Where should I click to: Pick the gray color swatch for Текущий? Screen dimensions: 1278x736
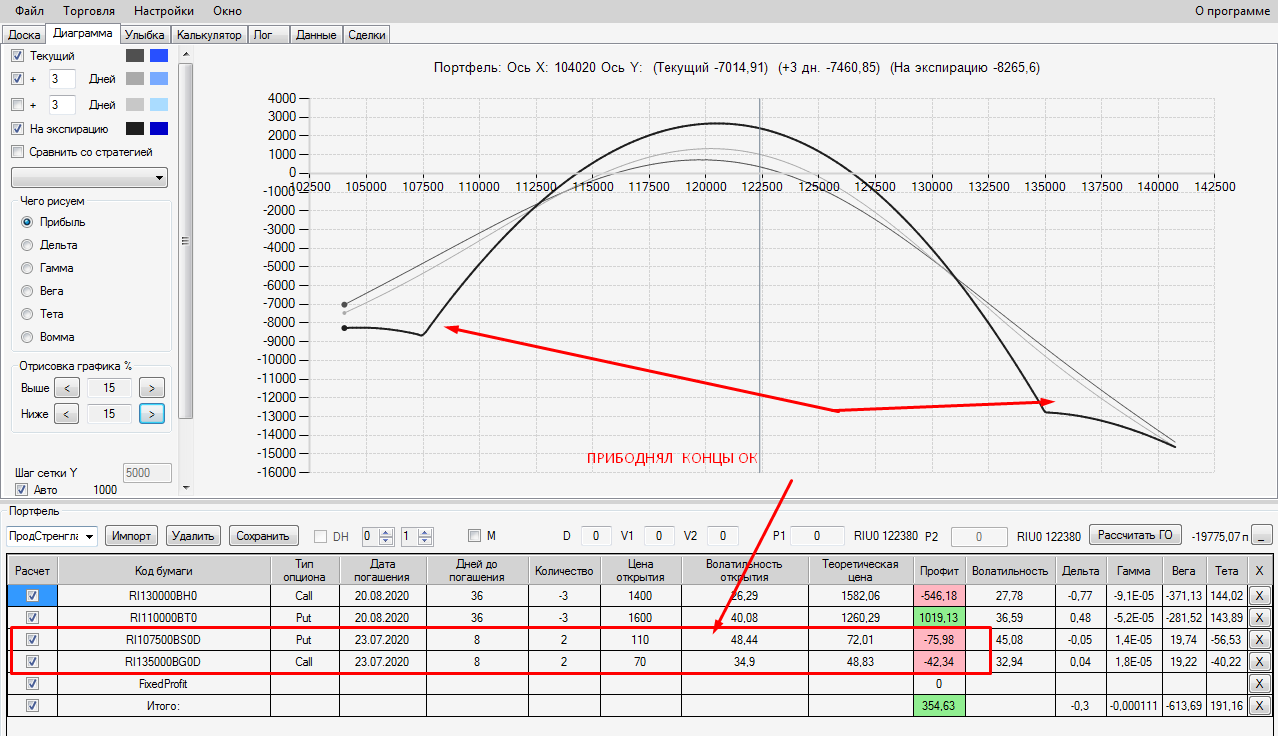point(135,56)
